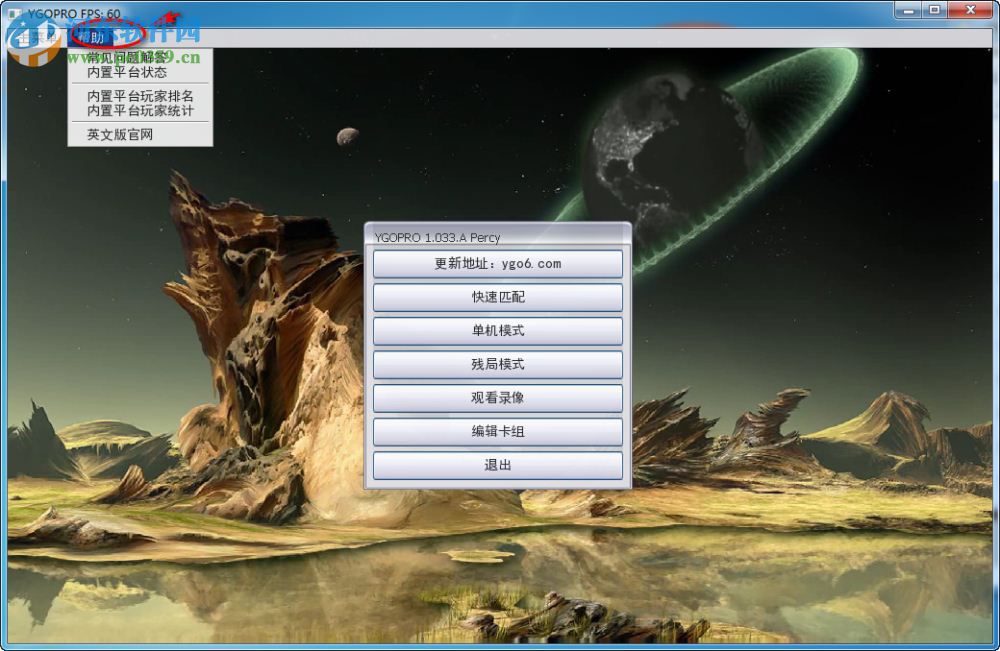
Task: Open 残局模式 (Puzzle Mode)
Action: coord(497,364)
